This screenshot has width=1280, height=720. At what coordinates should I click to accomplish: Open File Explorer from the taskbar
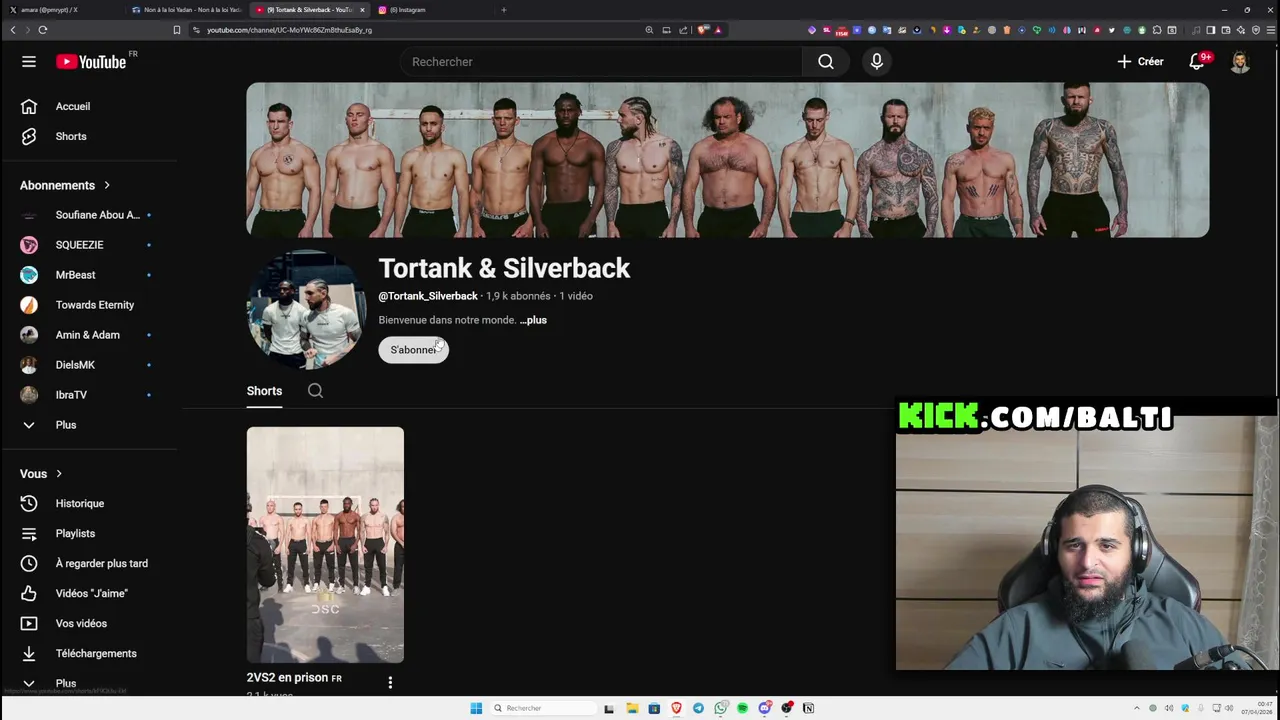(632, 708)
